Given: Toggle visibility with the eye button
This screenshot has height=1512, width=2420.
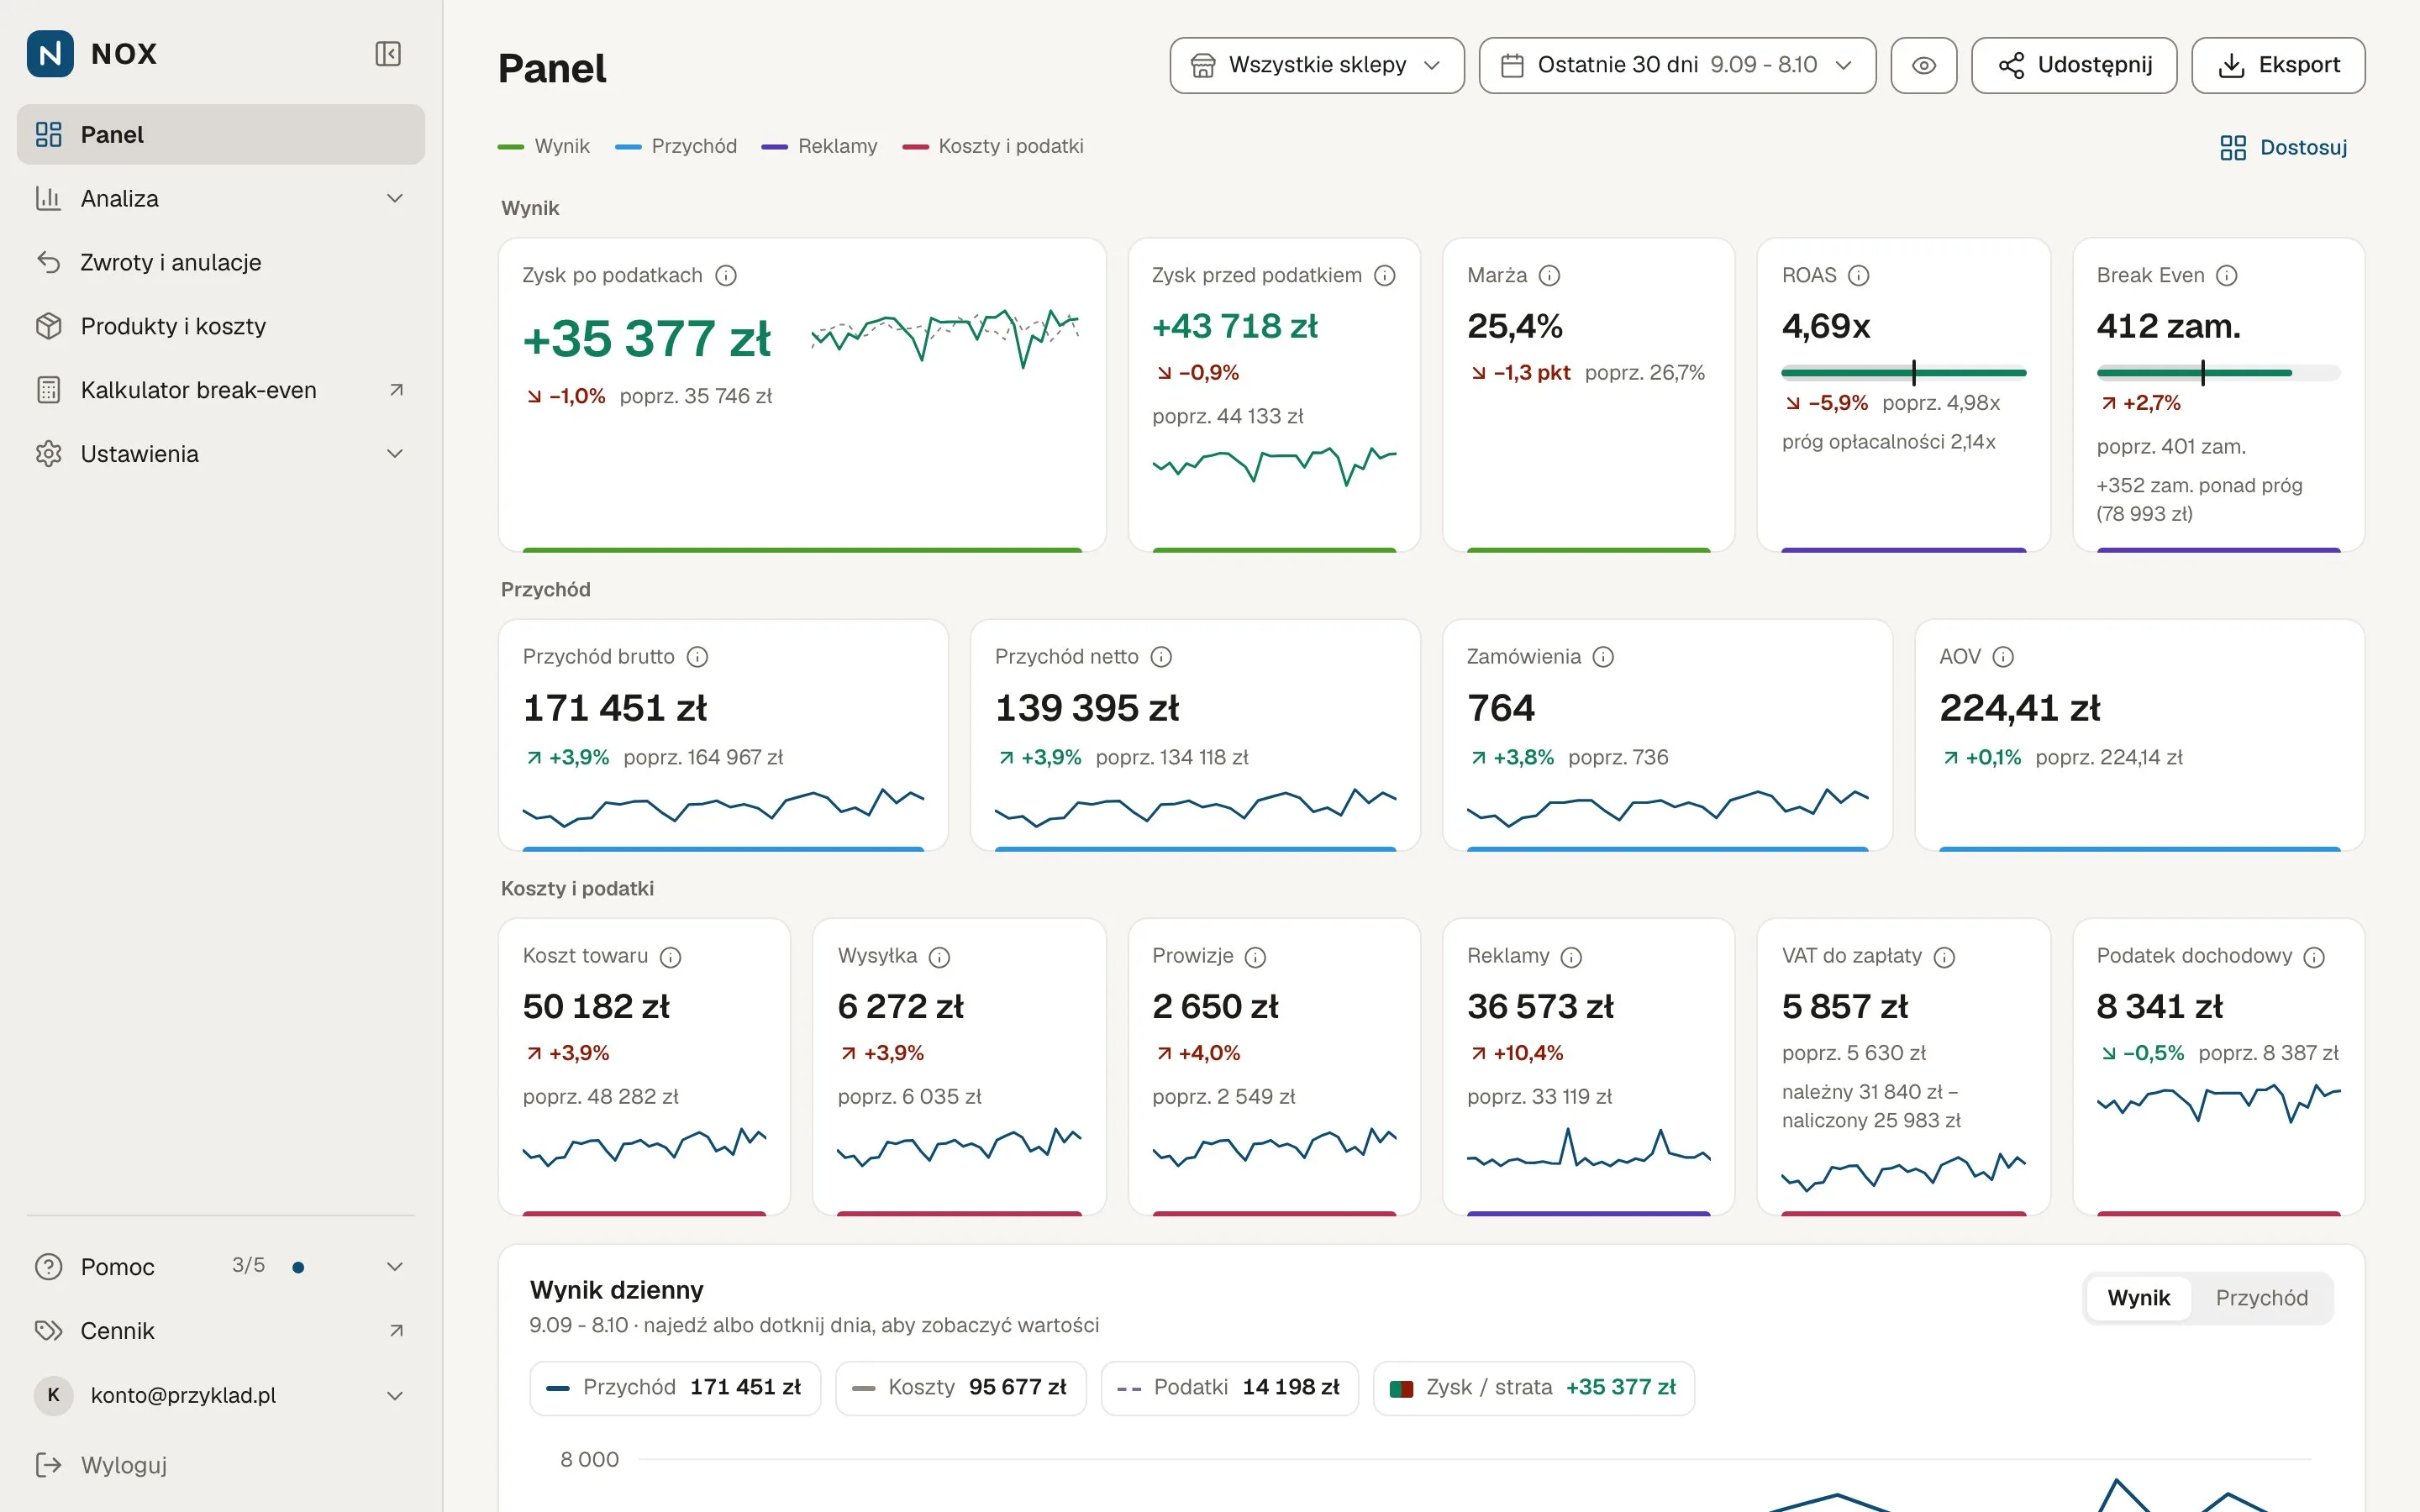Looking at the screenshot, I should click(x=1923, y=66).
